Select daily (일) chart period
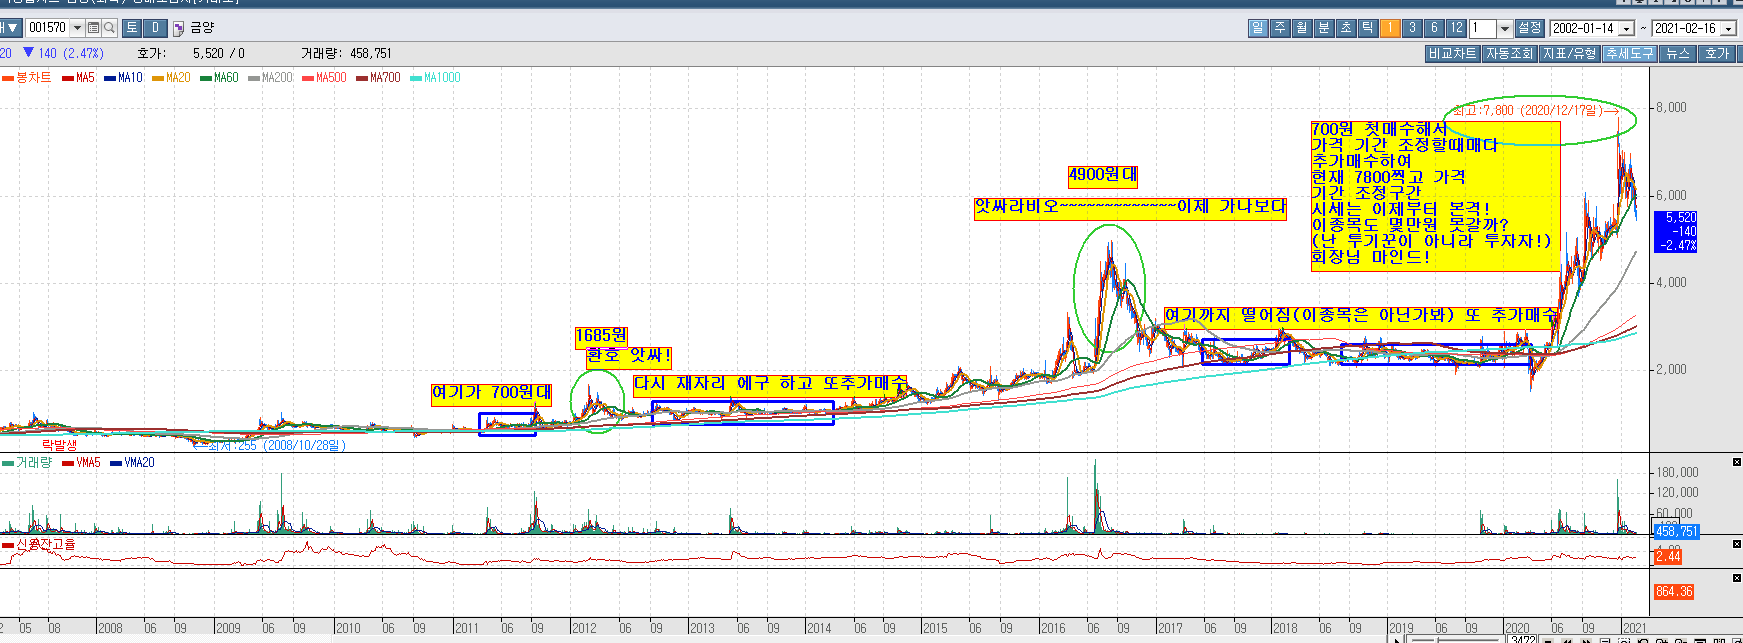Image resolution: width=1743 pixels, height=643 pixels. tap(1258, 28)
